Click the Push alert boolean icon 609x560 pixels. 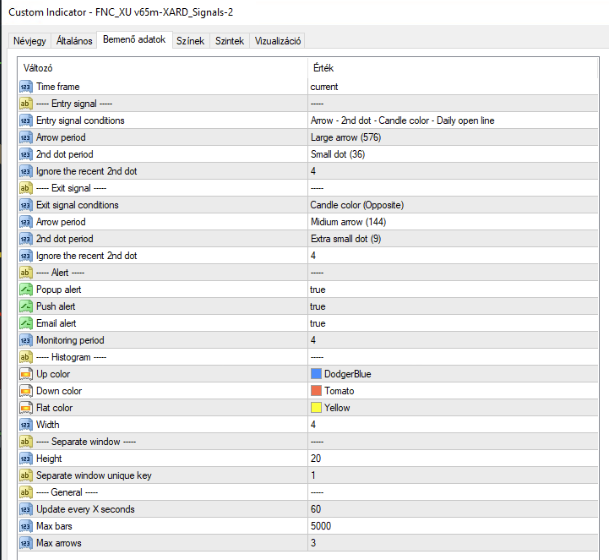(26, 307)
